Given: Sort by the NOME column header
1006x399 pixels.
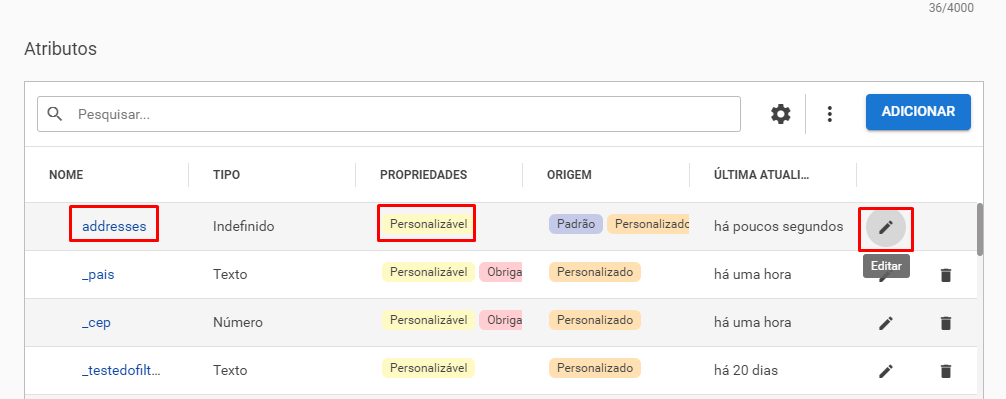Looking at the screenshot, I should coord(66,175).
